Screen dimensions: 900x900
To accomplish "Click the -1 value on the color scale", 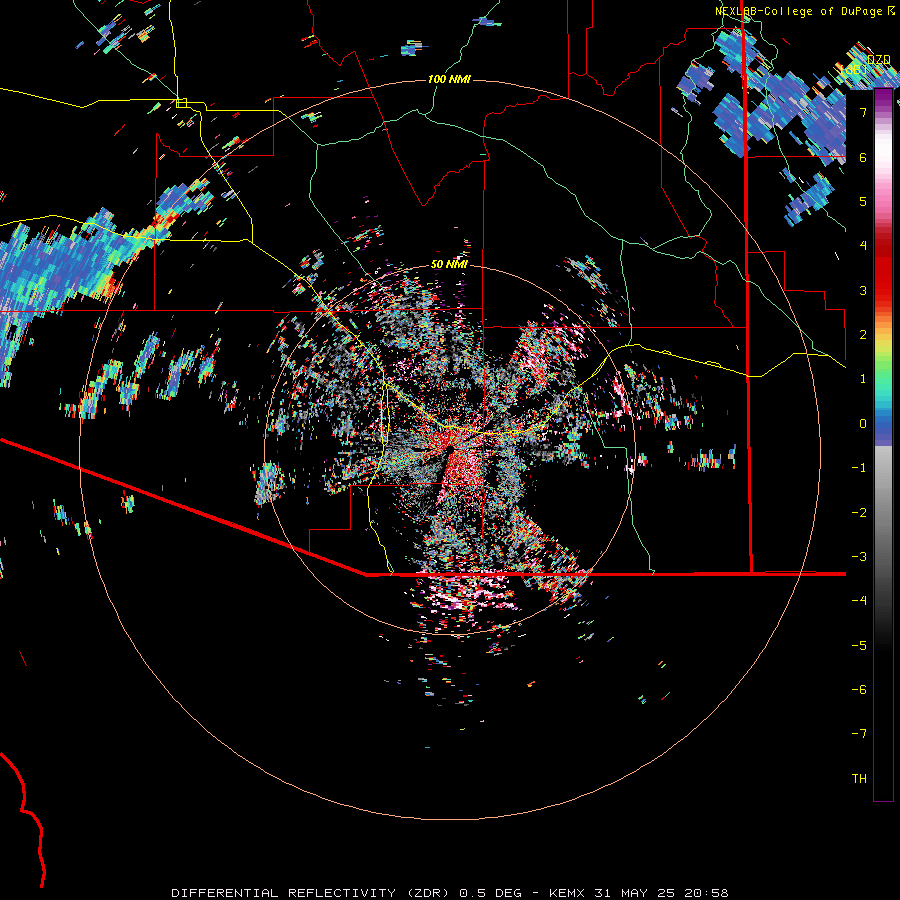I will click(x=859, y=468).
